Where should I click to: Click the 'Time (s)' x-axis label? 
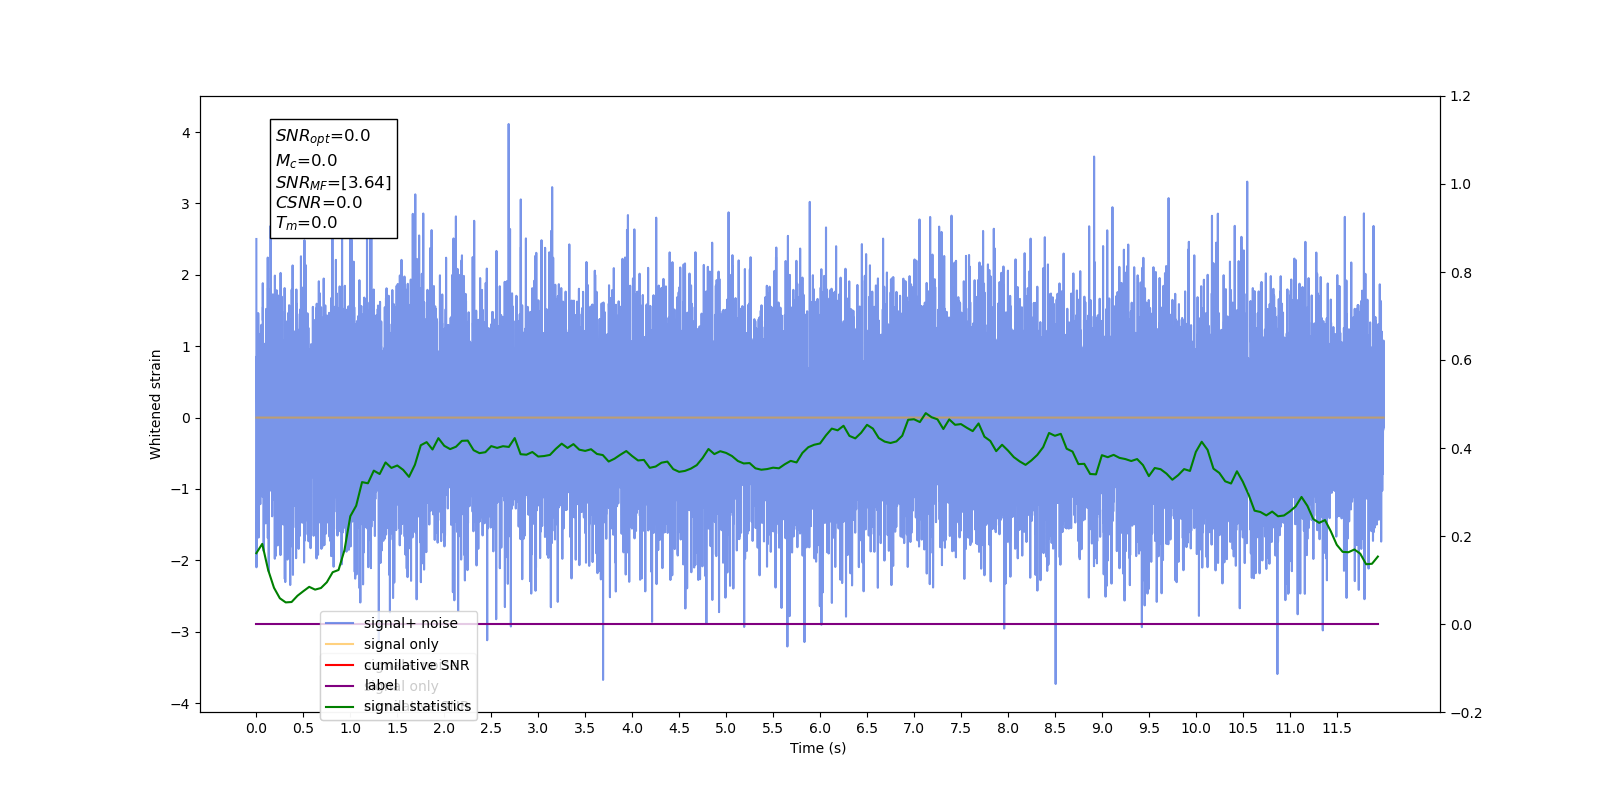818,748
